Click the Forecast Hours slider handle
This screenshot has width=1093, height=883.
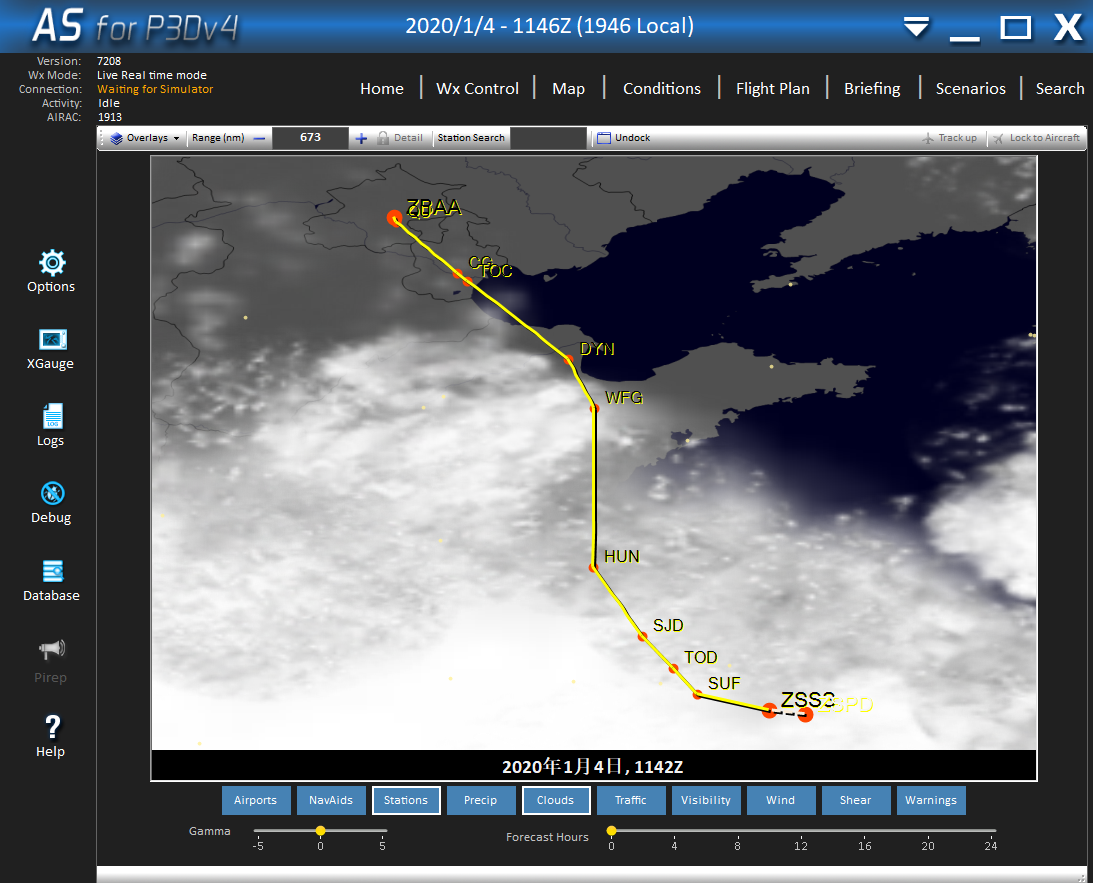pyautogui.click(x=611, y=830)
